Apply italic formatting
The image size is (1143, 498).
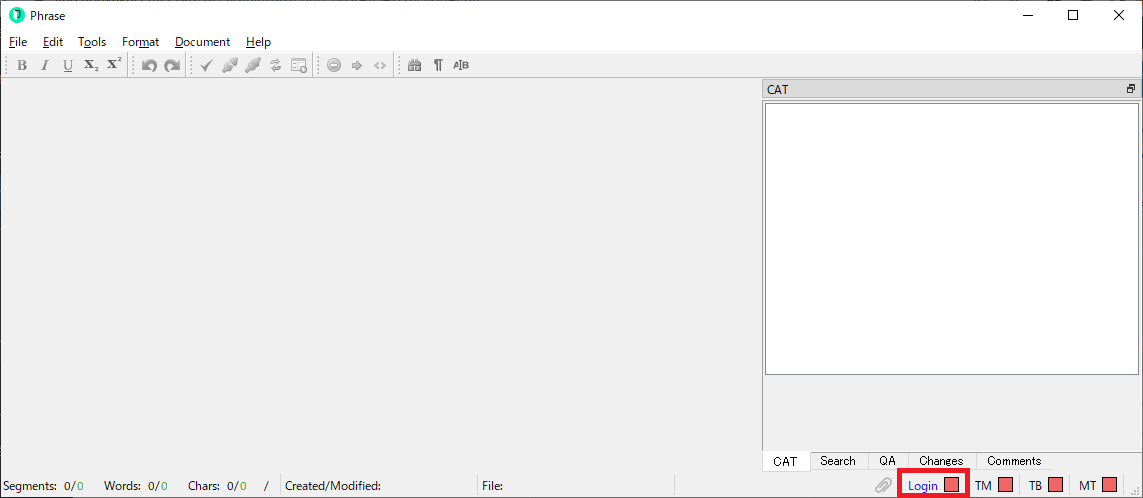tap(44, 66)
